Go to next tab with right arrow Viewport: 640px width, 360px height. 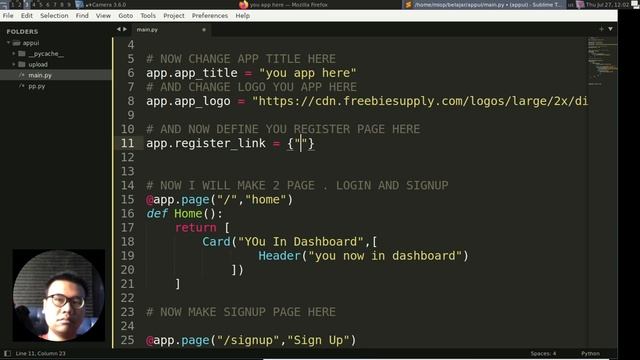click(x=124, y=29)
